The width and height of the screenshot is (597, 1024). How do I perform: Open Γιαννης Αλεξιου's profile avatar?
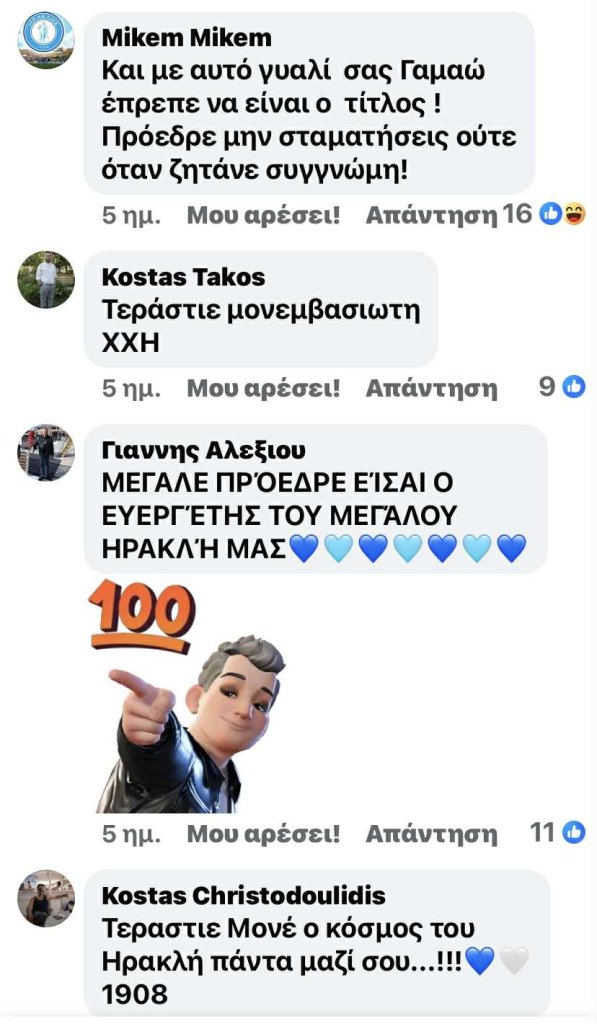pos(46,453)
